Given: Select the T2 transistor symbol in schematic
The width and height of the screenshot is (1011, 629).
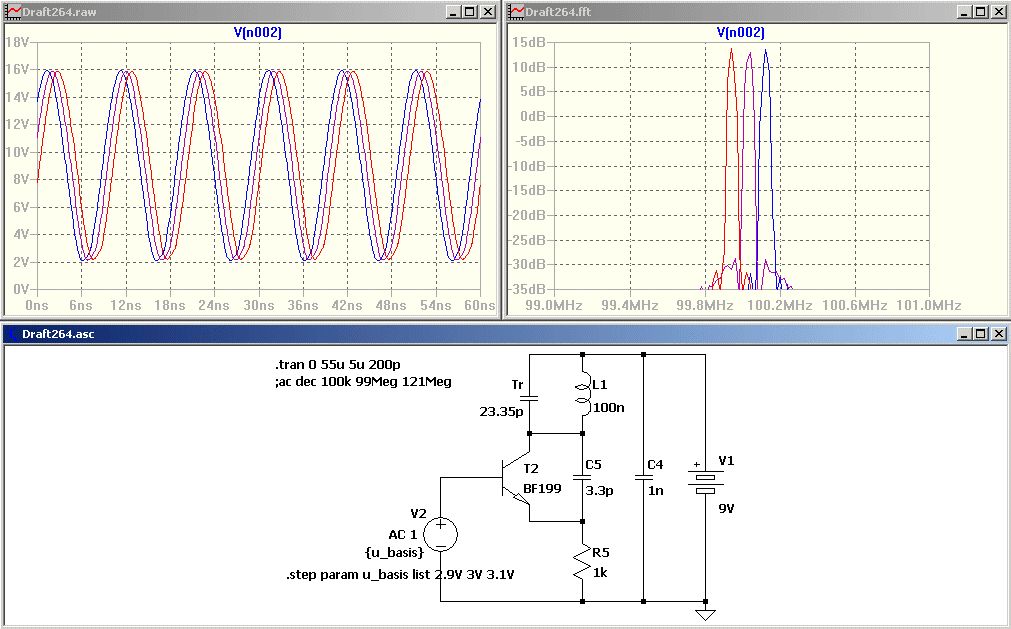Looking at the screenshot, I should (x=516, y=478).
